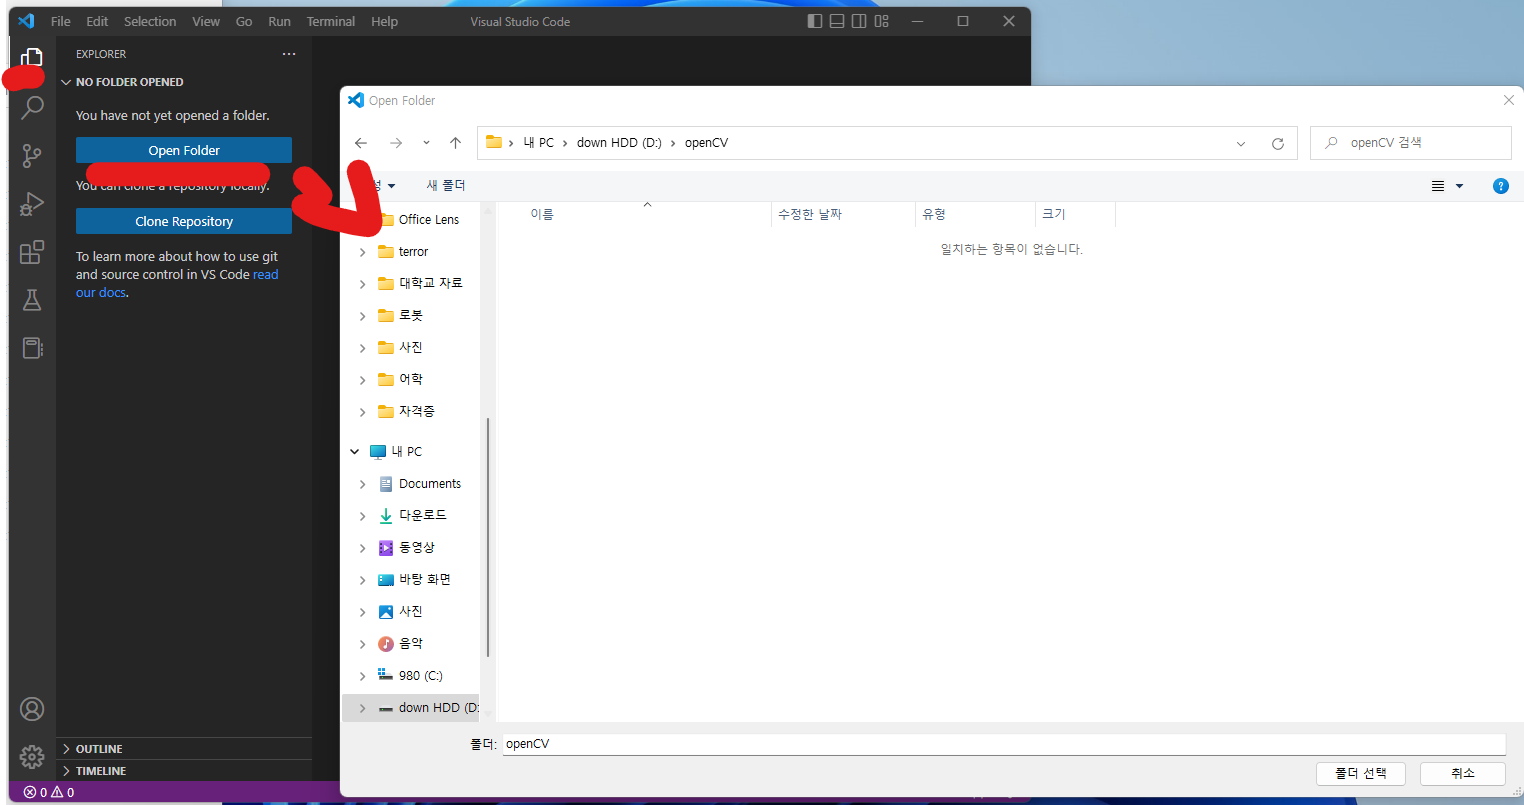Open the File menu
This screenshot has height=805, width=1524.
click(61, 21)
